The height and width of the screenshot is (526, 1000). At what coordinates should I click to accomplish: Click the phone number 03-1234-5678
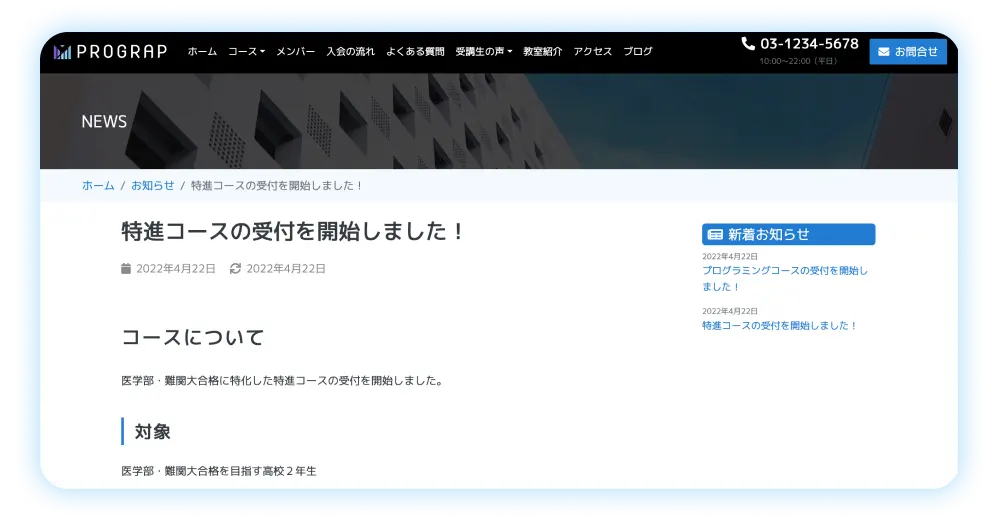click(x=809, y=43)
